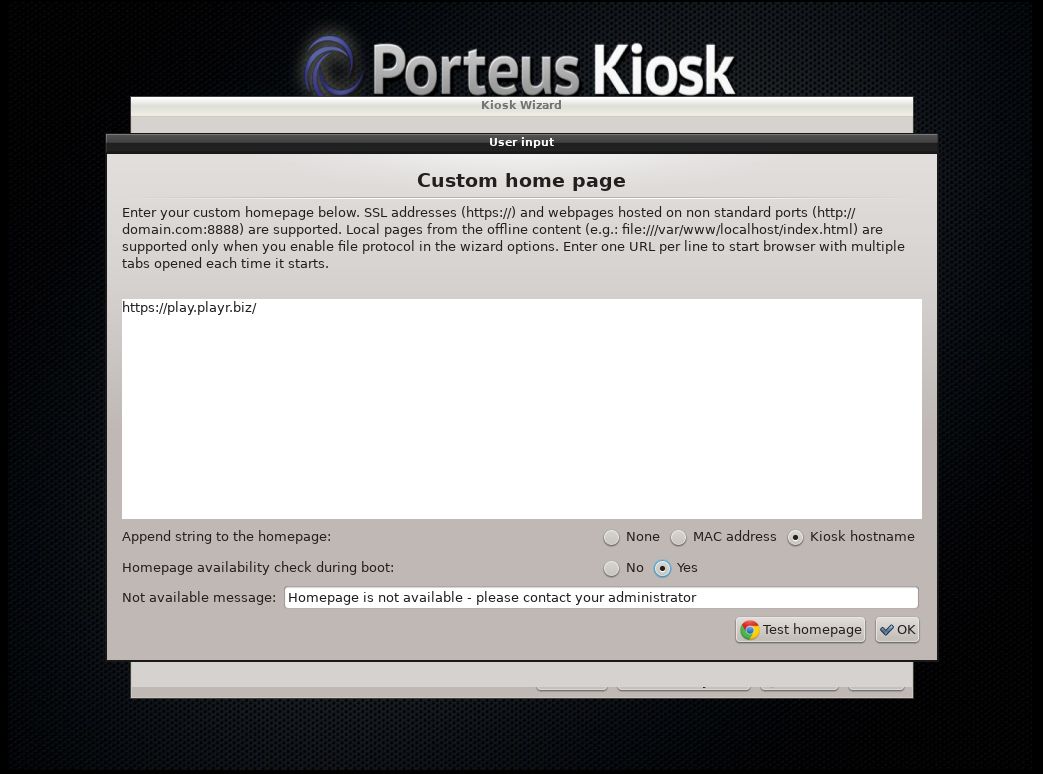Click the Homepage availability check label
1043x774 pixels.
point(257,568)
